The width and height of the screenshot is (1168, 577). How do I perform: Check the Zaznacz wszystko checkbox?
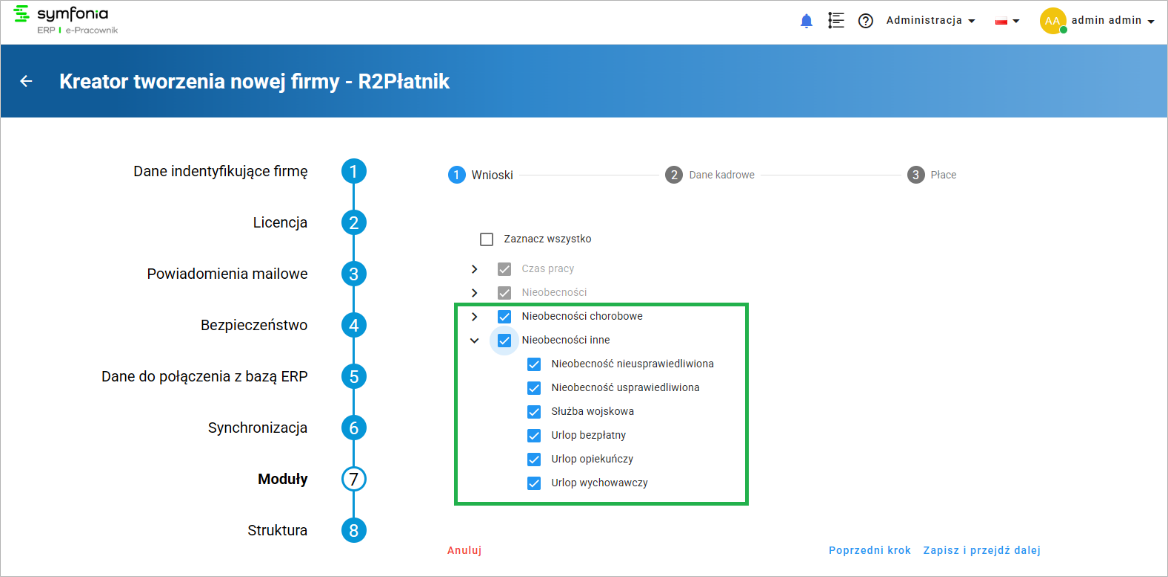pos(486,240)
